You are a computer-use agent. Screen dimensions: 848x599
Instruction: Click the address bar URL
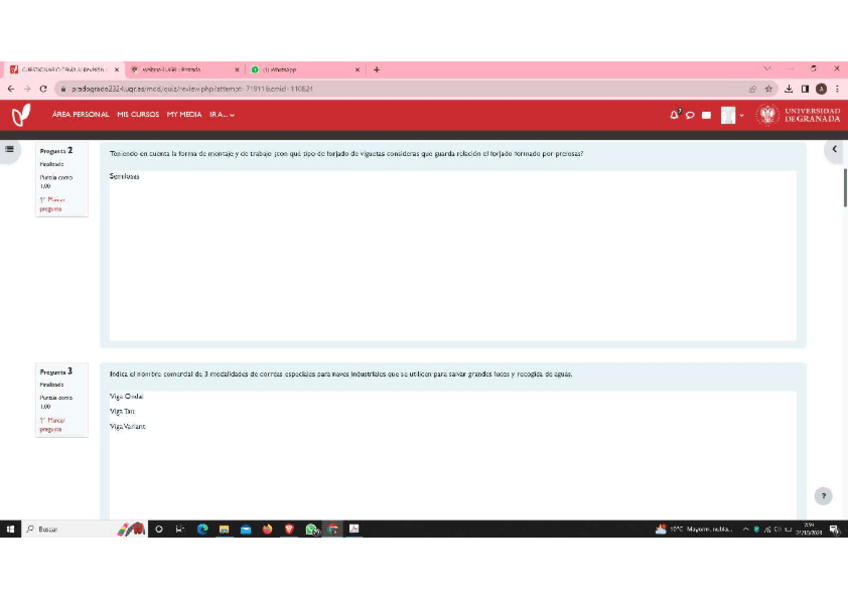[x=193, y=89]
